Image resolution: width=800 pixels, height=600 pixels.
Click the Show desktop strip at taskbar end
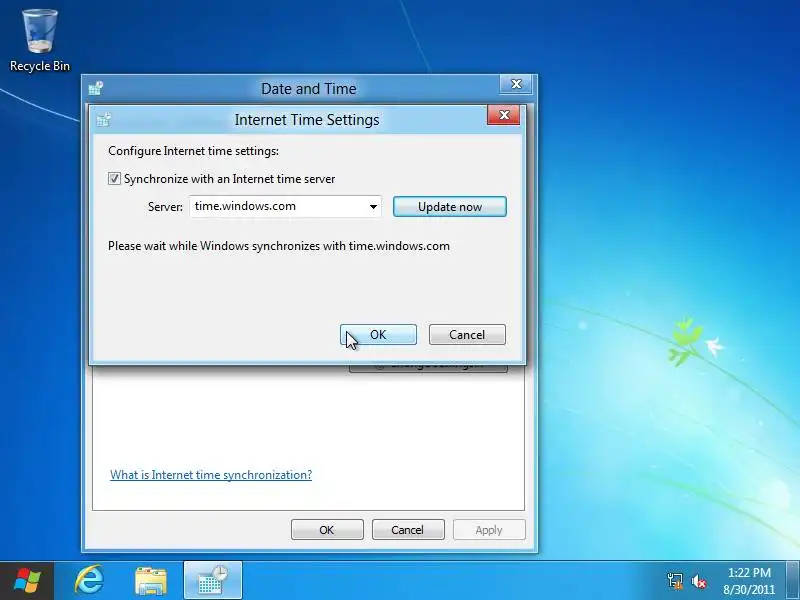pyautogui.click(x=793, y=581)
